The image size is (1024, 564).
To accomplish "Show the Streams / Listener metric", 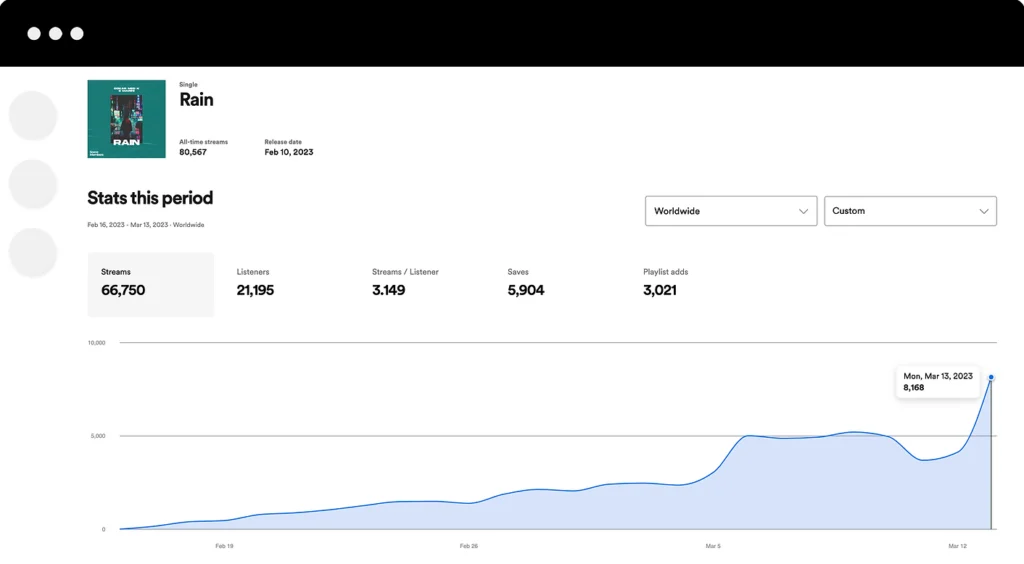I will (404, 284).
